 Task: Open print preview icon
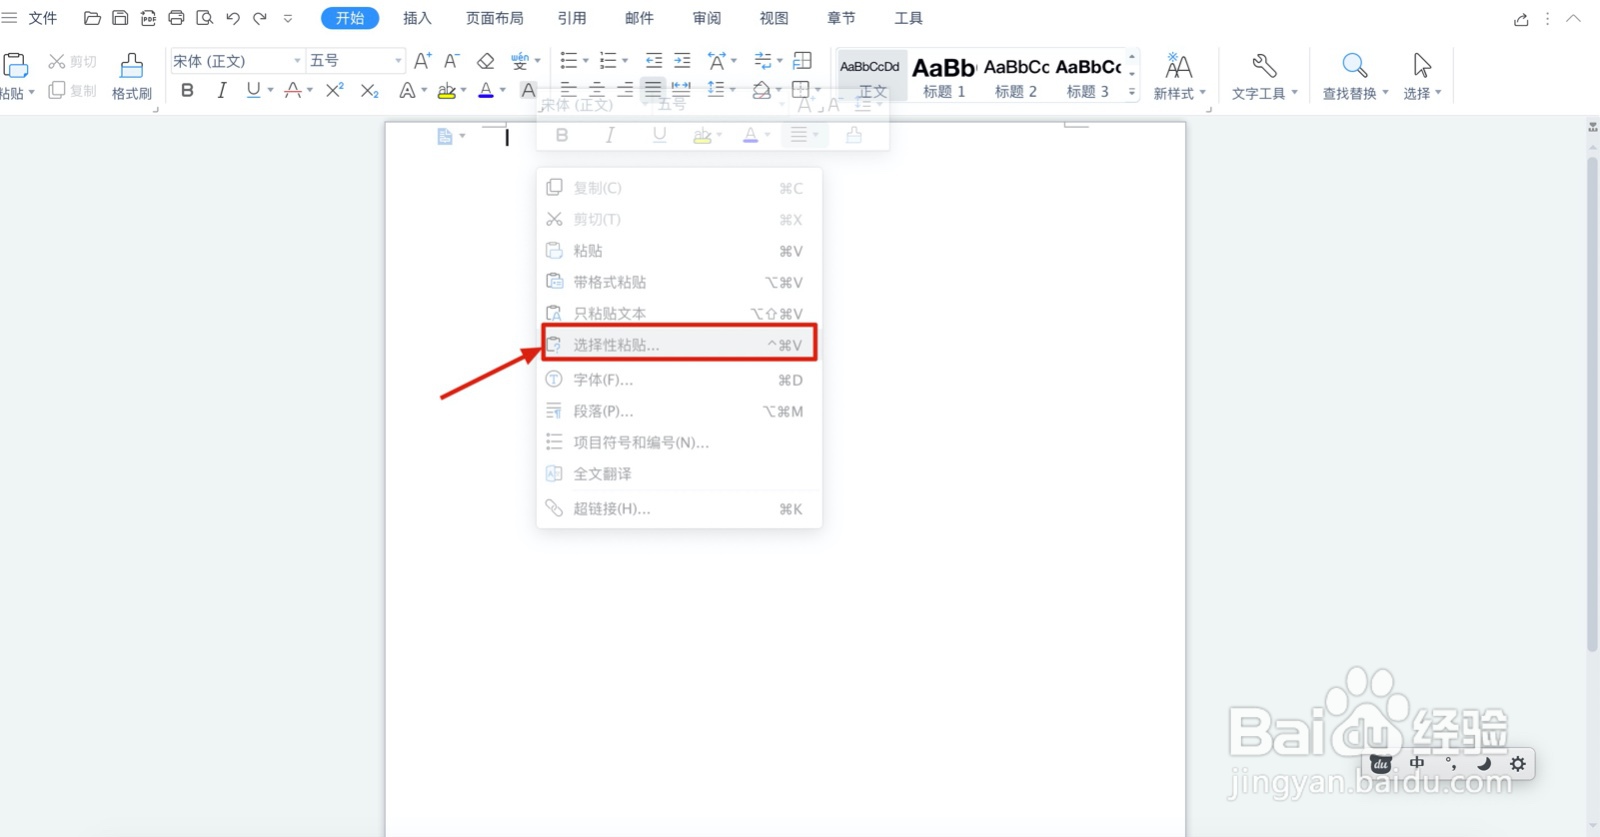pyautogui.click(x=205, y=18)
